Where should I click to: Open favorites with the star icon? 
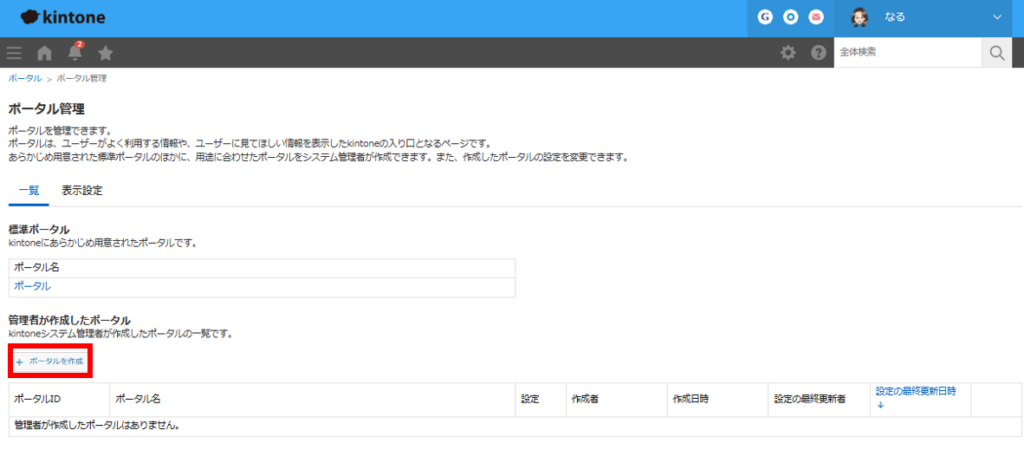[x=105, y=53]
